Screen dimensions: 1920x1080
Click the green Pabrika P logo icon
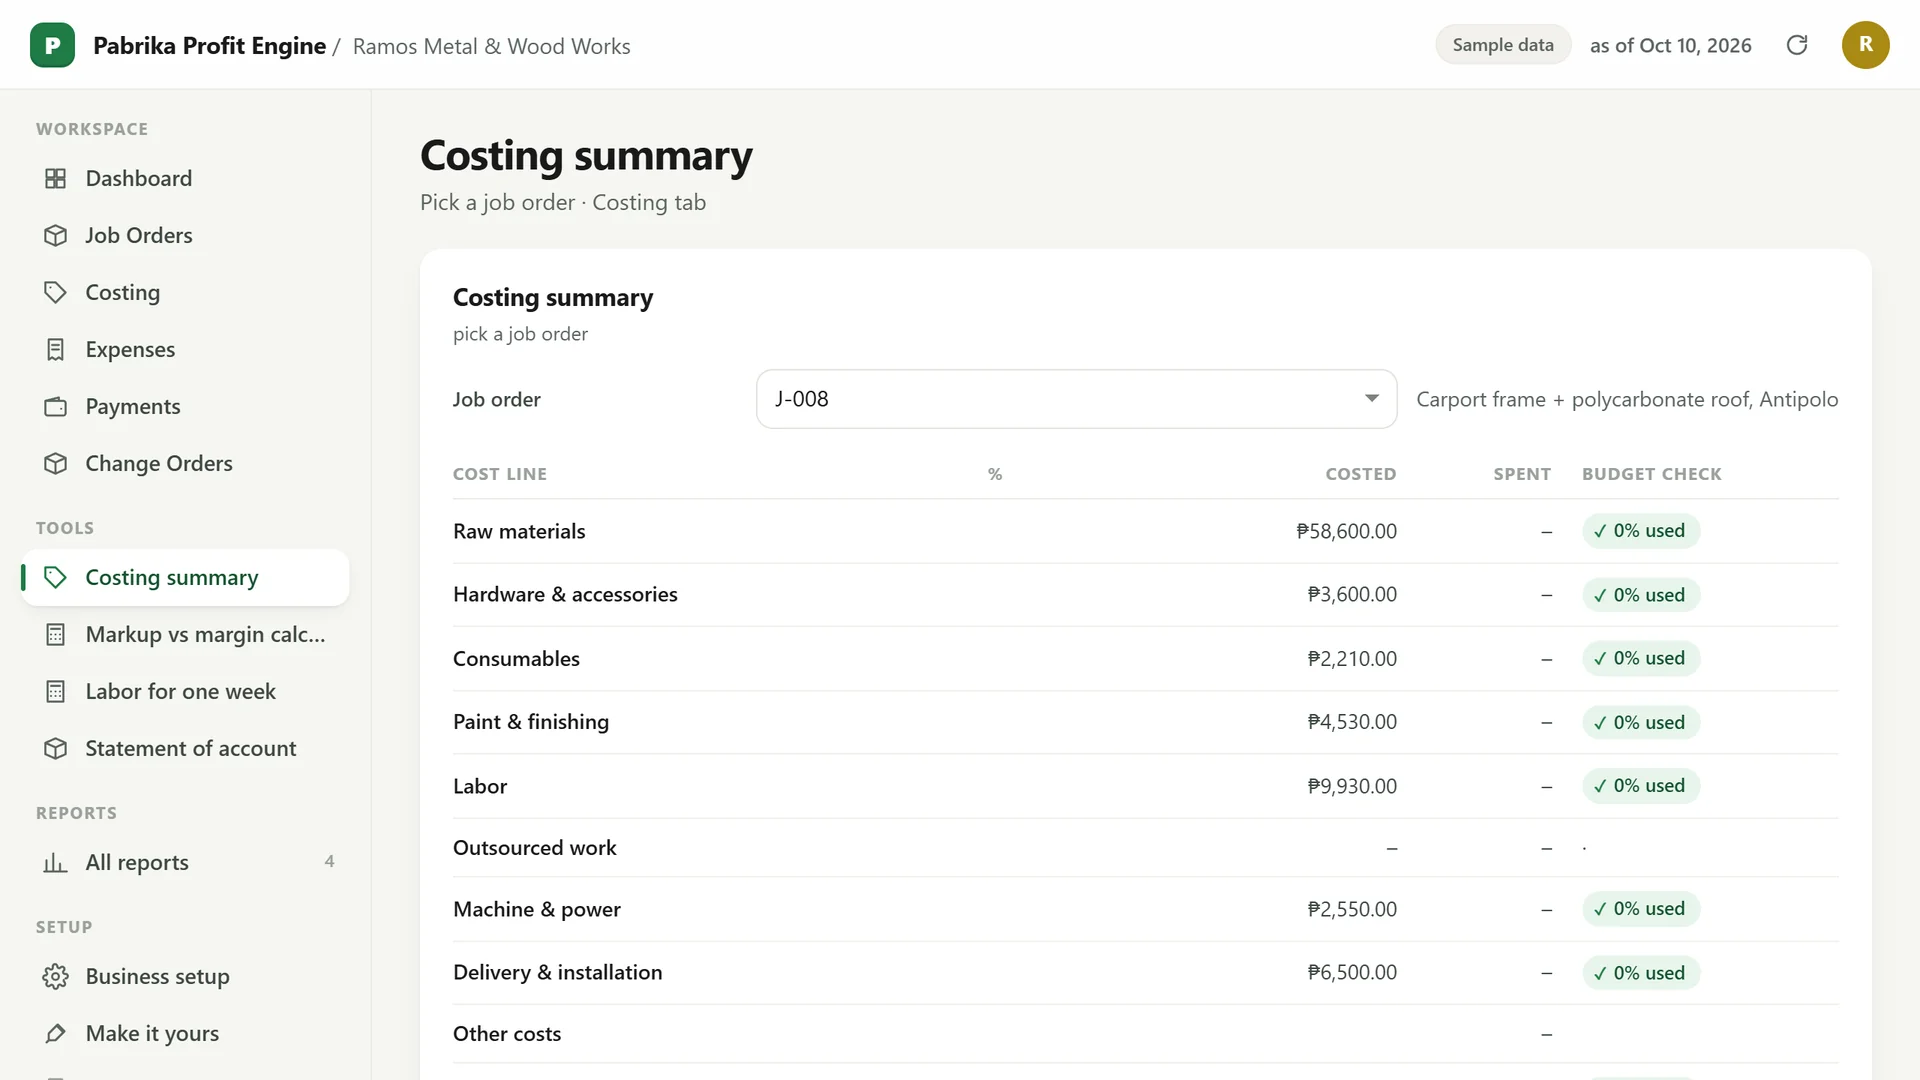point(52,45)
